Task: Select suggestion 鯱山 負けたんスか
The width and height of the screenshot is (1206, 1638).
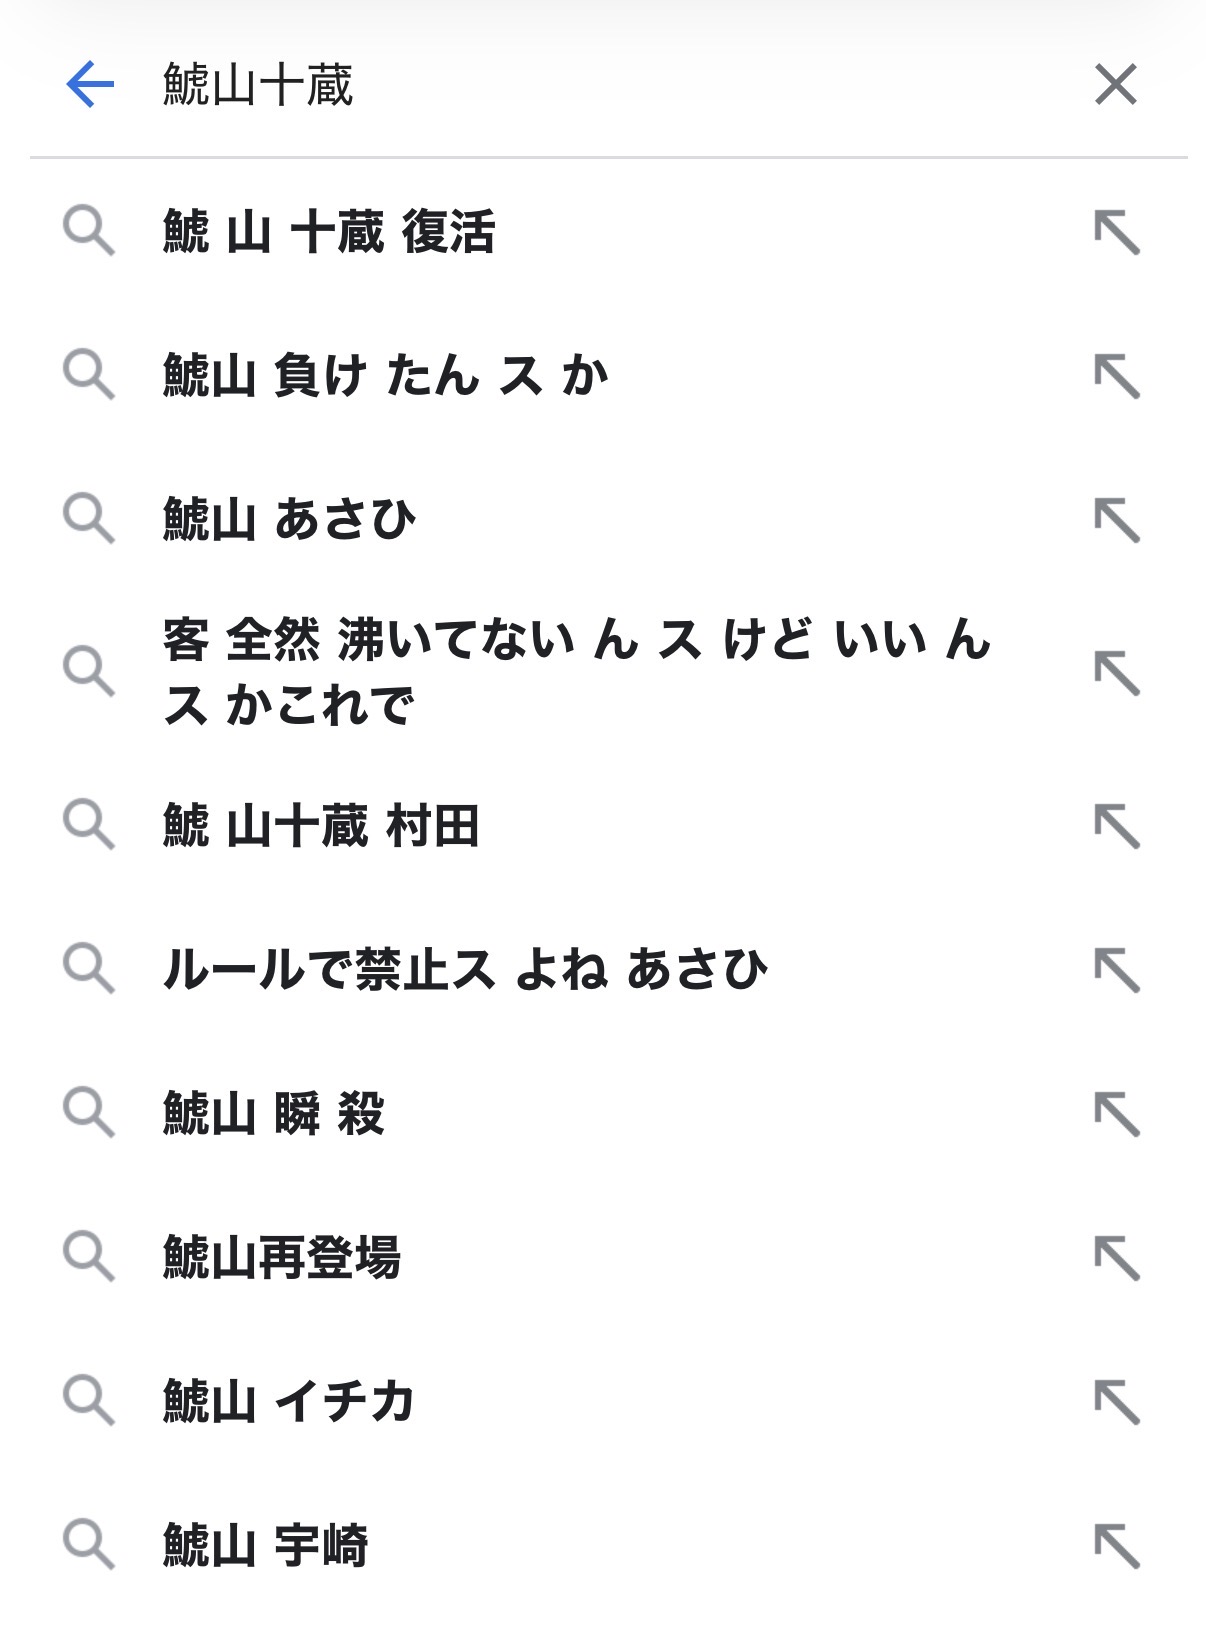Action: click(x=386, y=376)
